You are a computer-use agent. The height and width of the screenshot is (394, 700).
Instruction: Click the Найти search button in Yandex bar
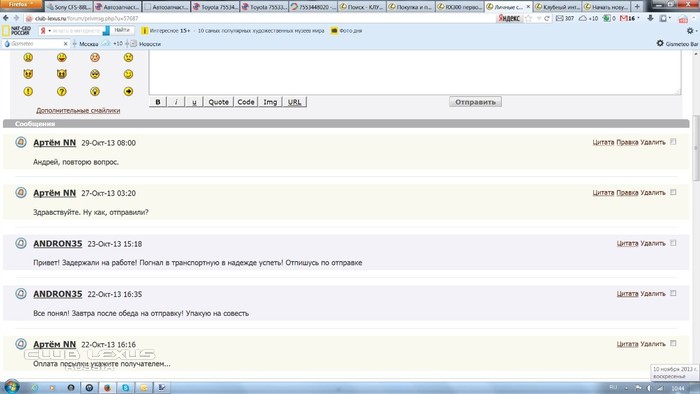pos(122,30)
